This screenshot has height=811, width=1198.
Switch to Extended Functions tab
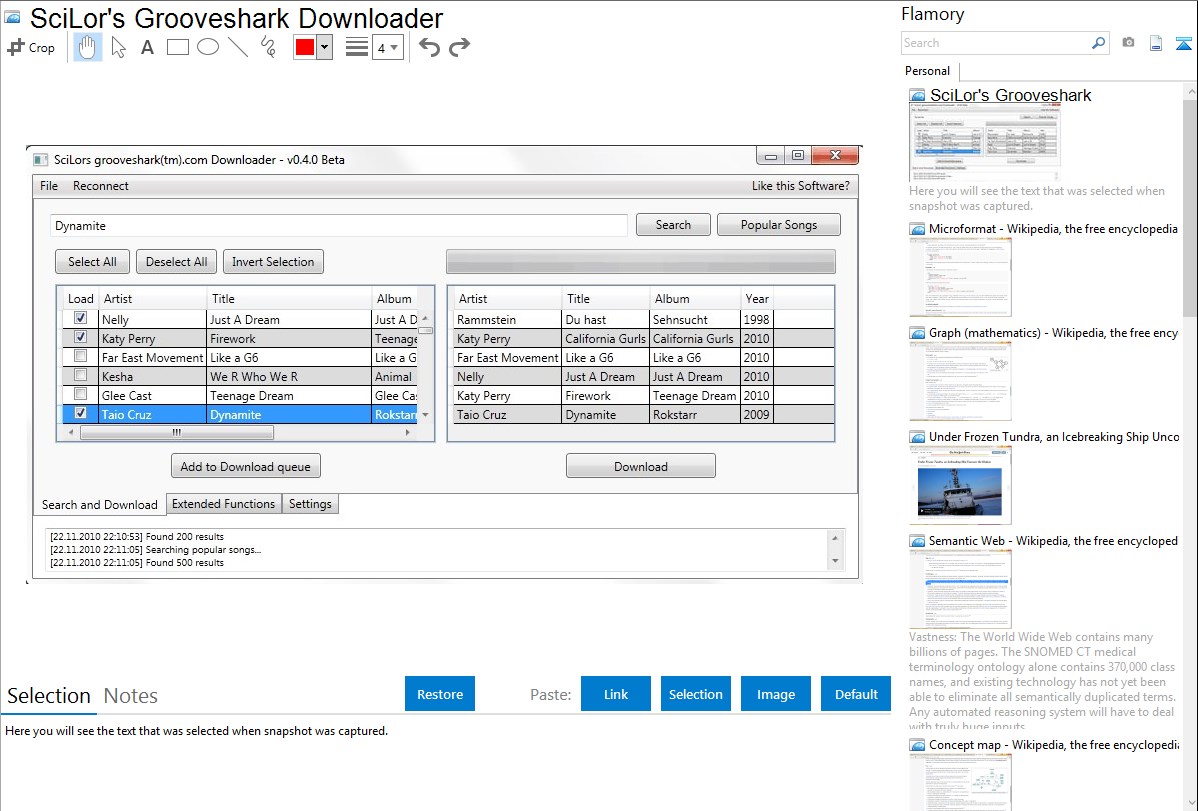coord(223,504)
